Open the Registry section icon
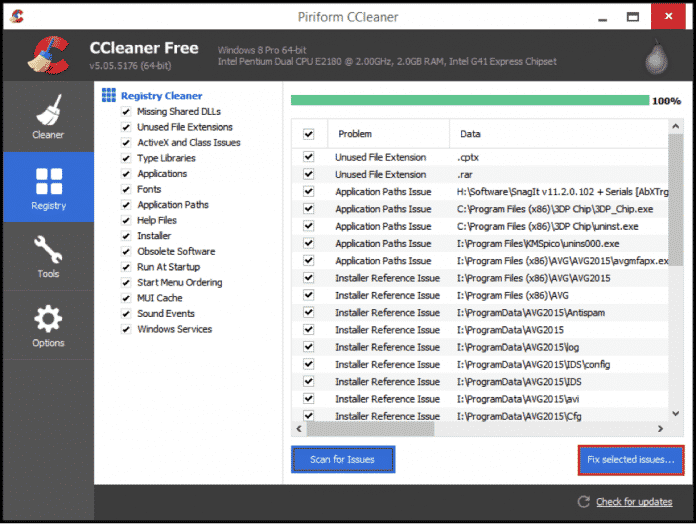 coord(48,181)
